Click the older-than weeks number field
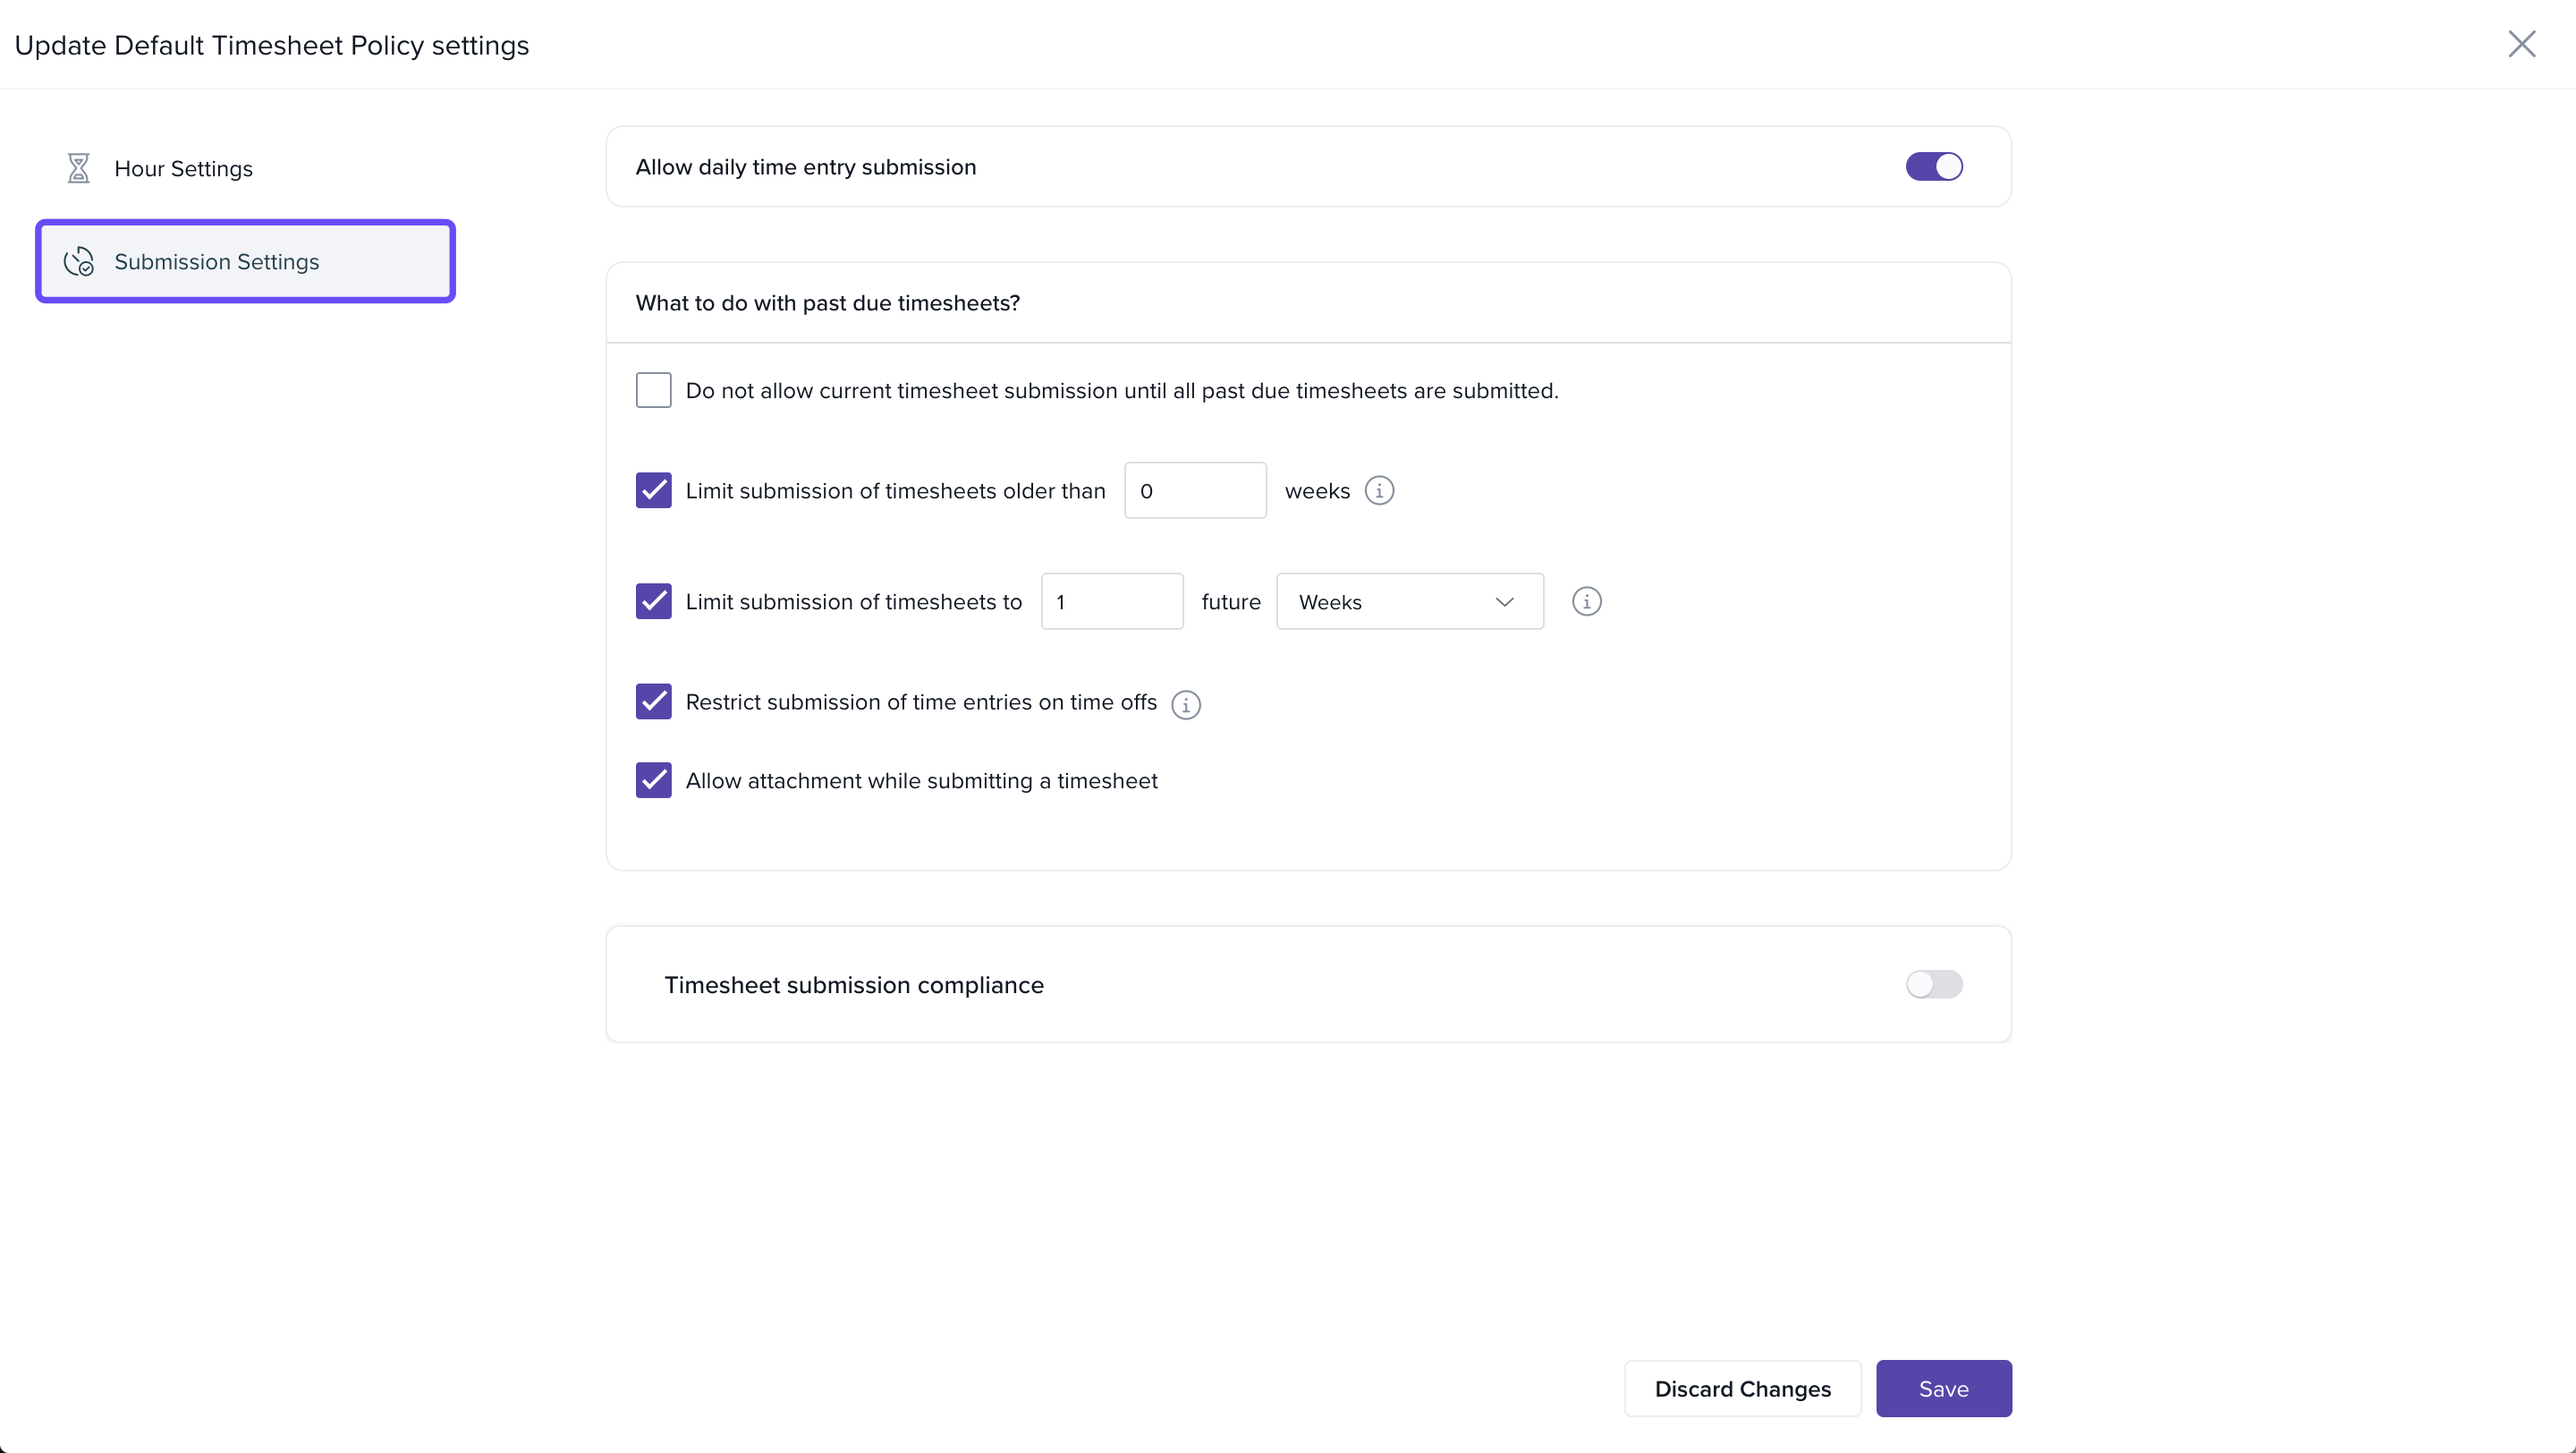Screen dimensions: 2576x1453 [x=1195, y=491]
